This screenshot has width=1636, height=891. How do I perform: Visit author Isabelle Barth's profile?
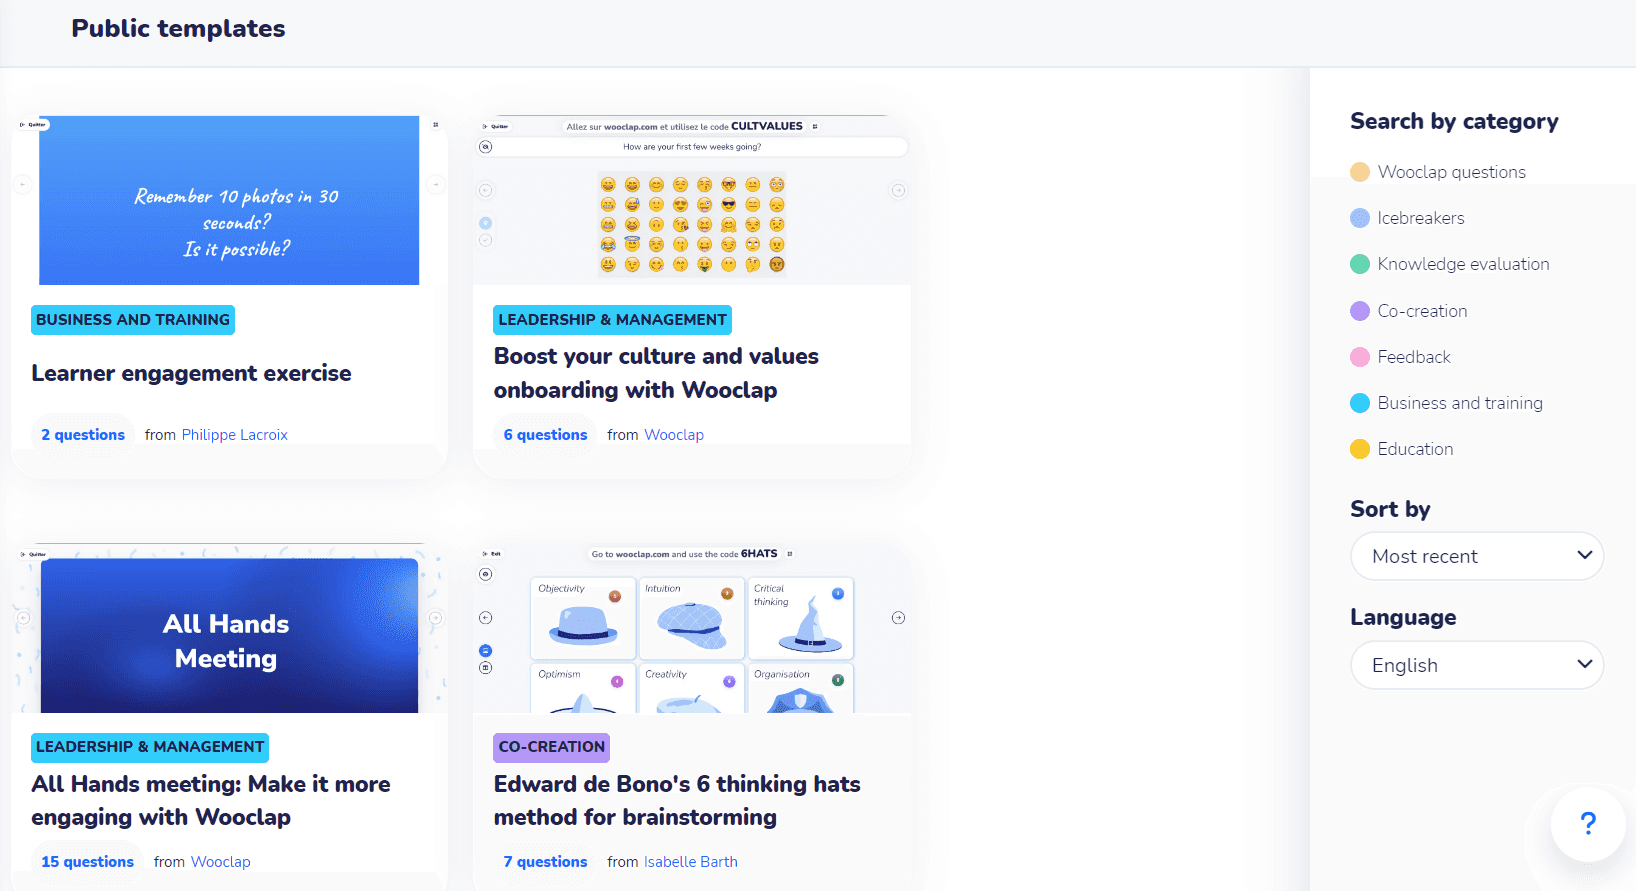tap(691, 862)
